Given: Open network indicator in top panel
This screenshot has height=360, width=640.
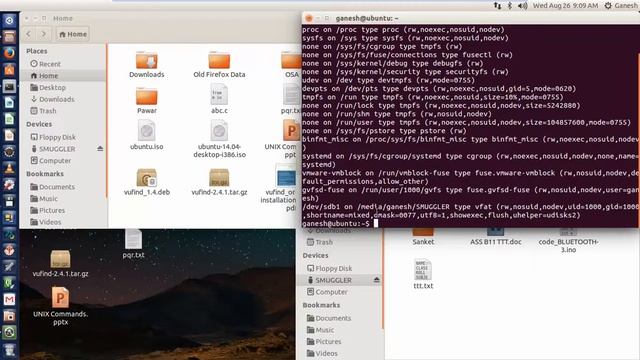Looking at the screenshot, I should pos(497,5).
